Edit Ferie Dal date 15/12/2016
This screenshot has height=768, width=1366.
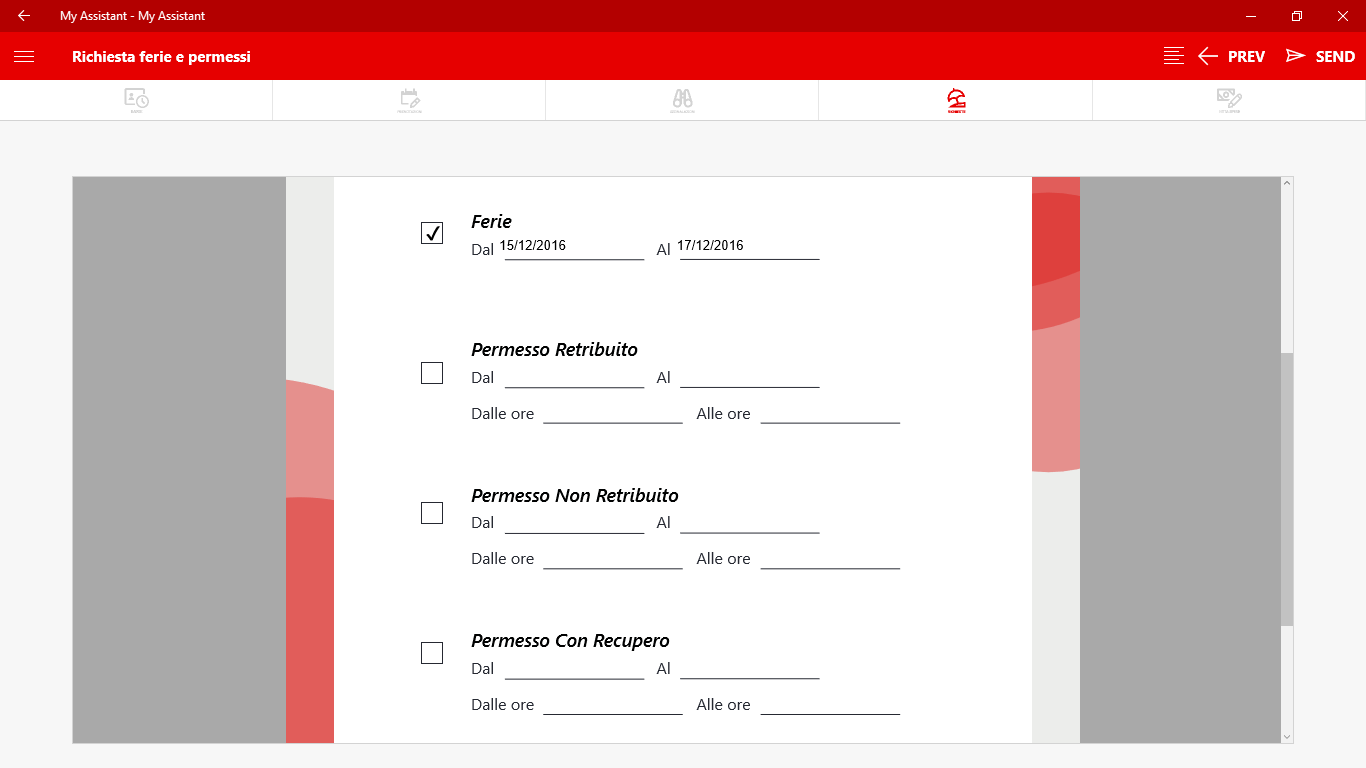coord(574,247)
